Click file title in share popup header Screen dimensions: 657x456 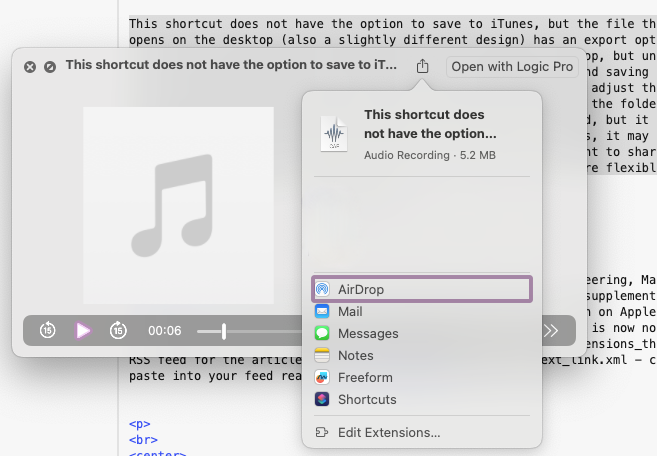430,124
